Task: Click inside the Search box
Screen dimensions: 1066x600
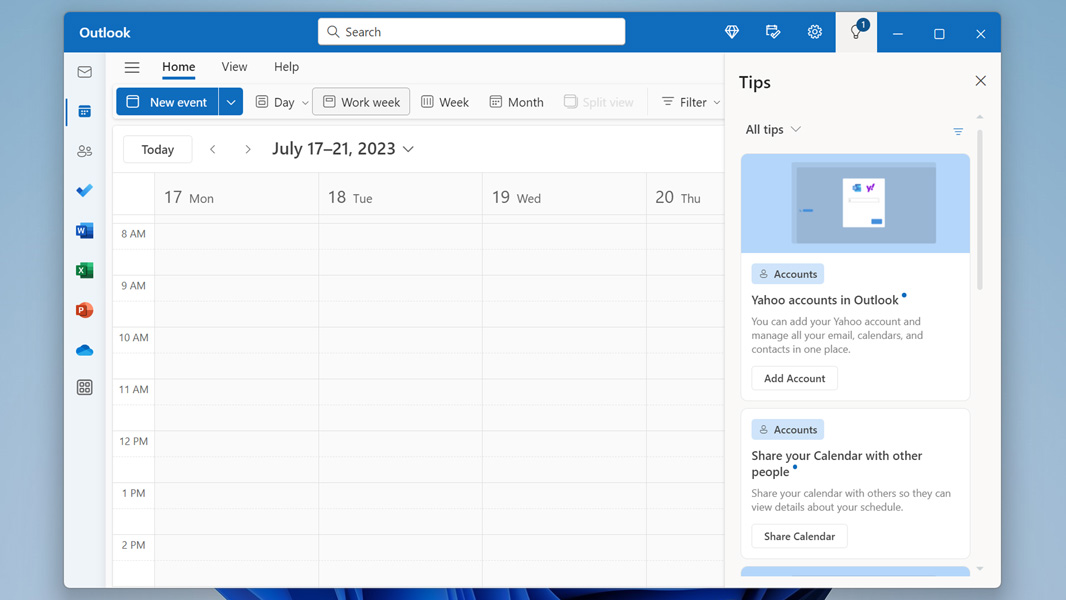Action: click(470, 31)
